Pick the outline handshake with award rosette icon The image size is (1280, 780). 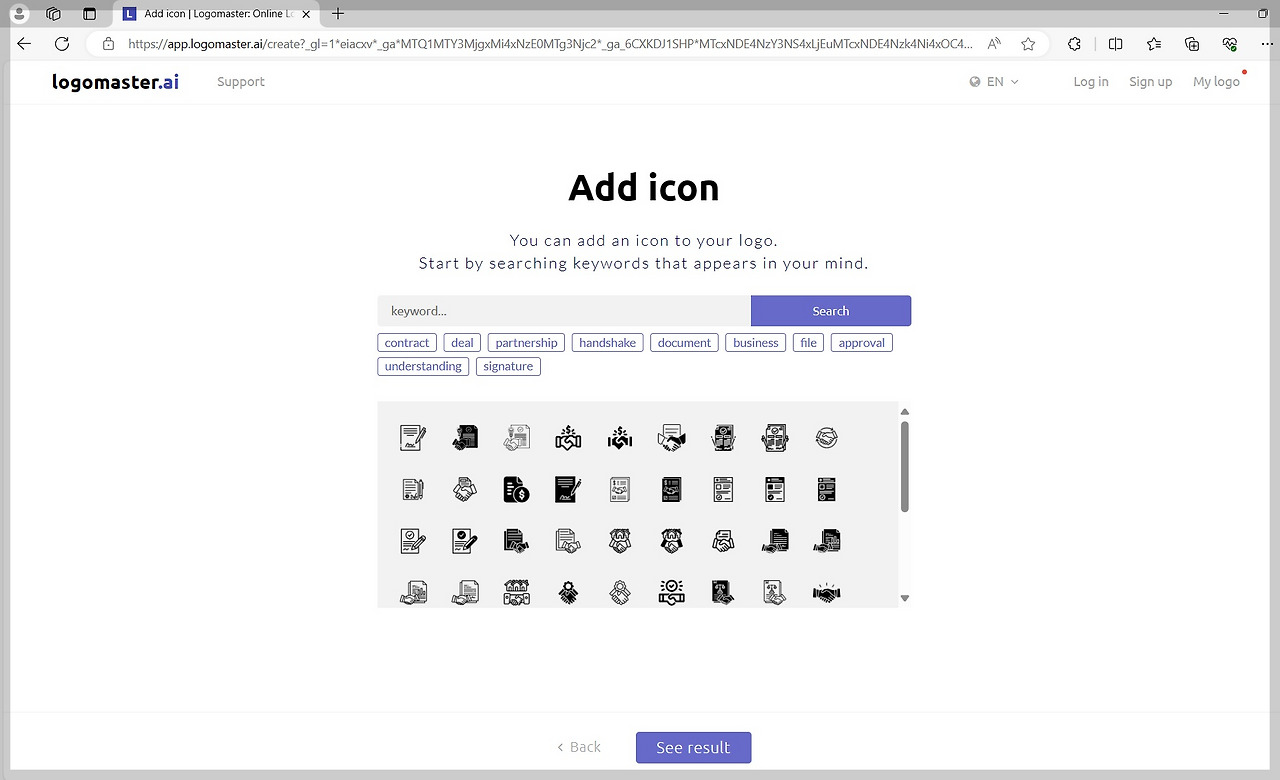click(x=620, y=593)
